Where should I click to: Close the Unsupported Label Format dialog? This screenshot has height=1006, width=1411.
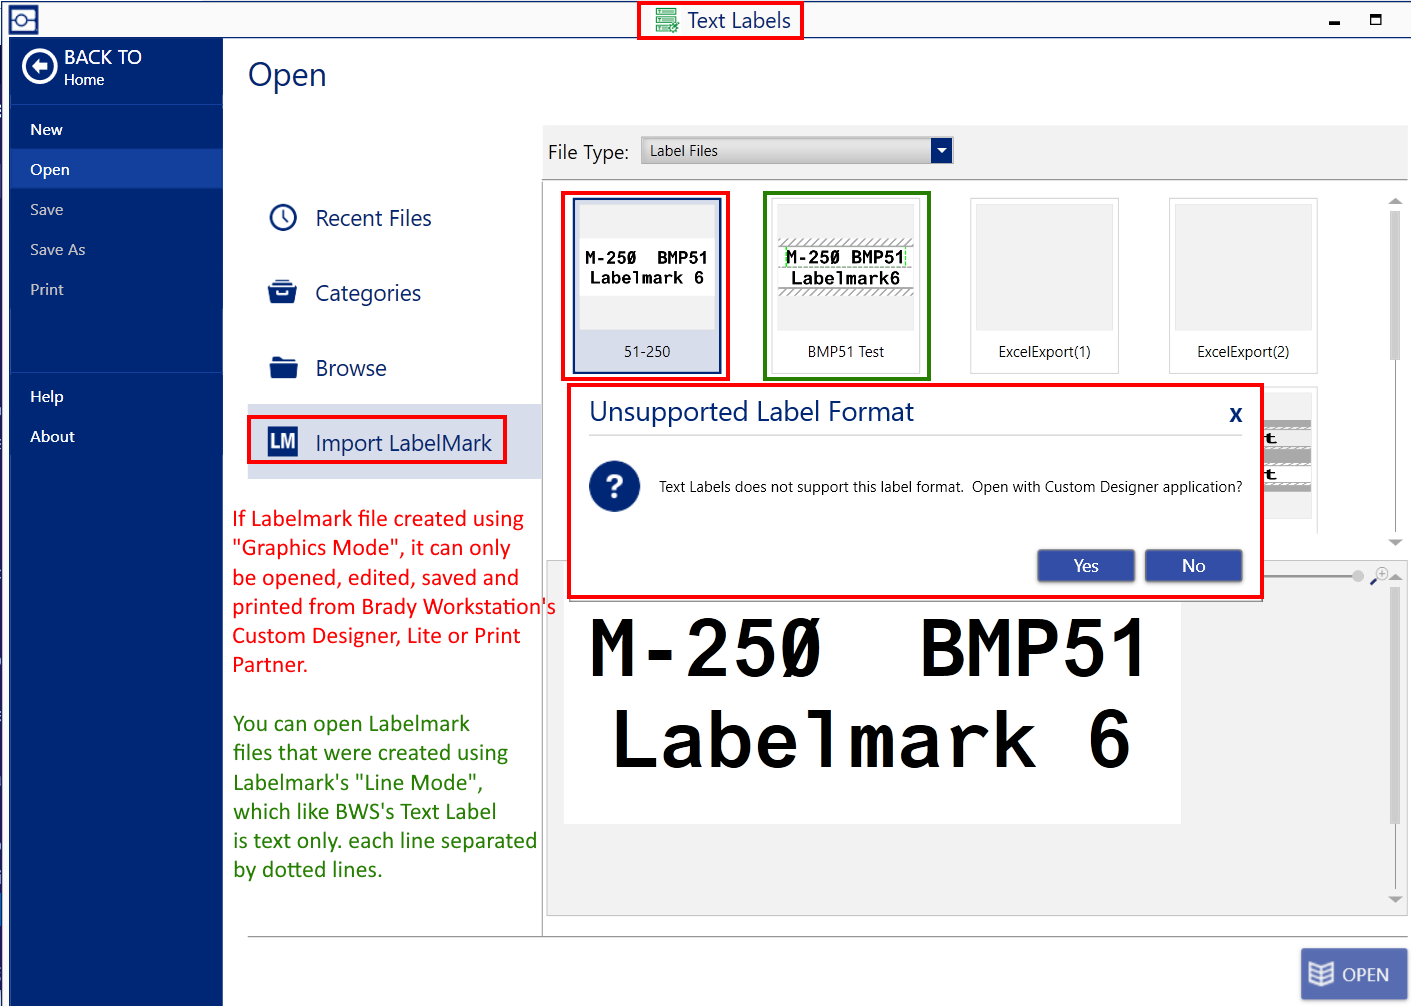tap(1235, 415)
